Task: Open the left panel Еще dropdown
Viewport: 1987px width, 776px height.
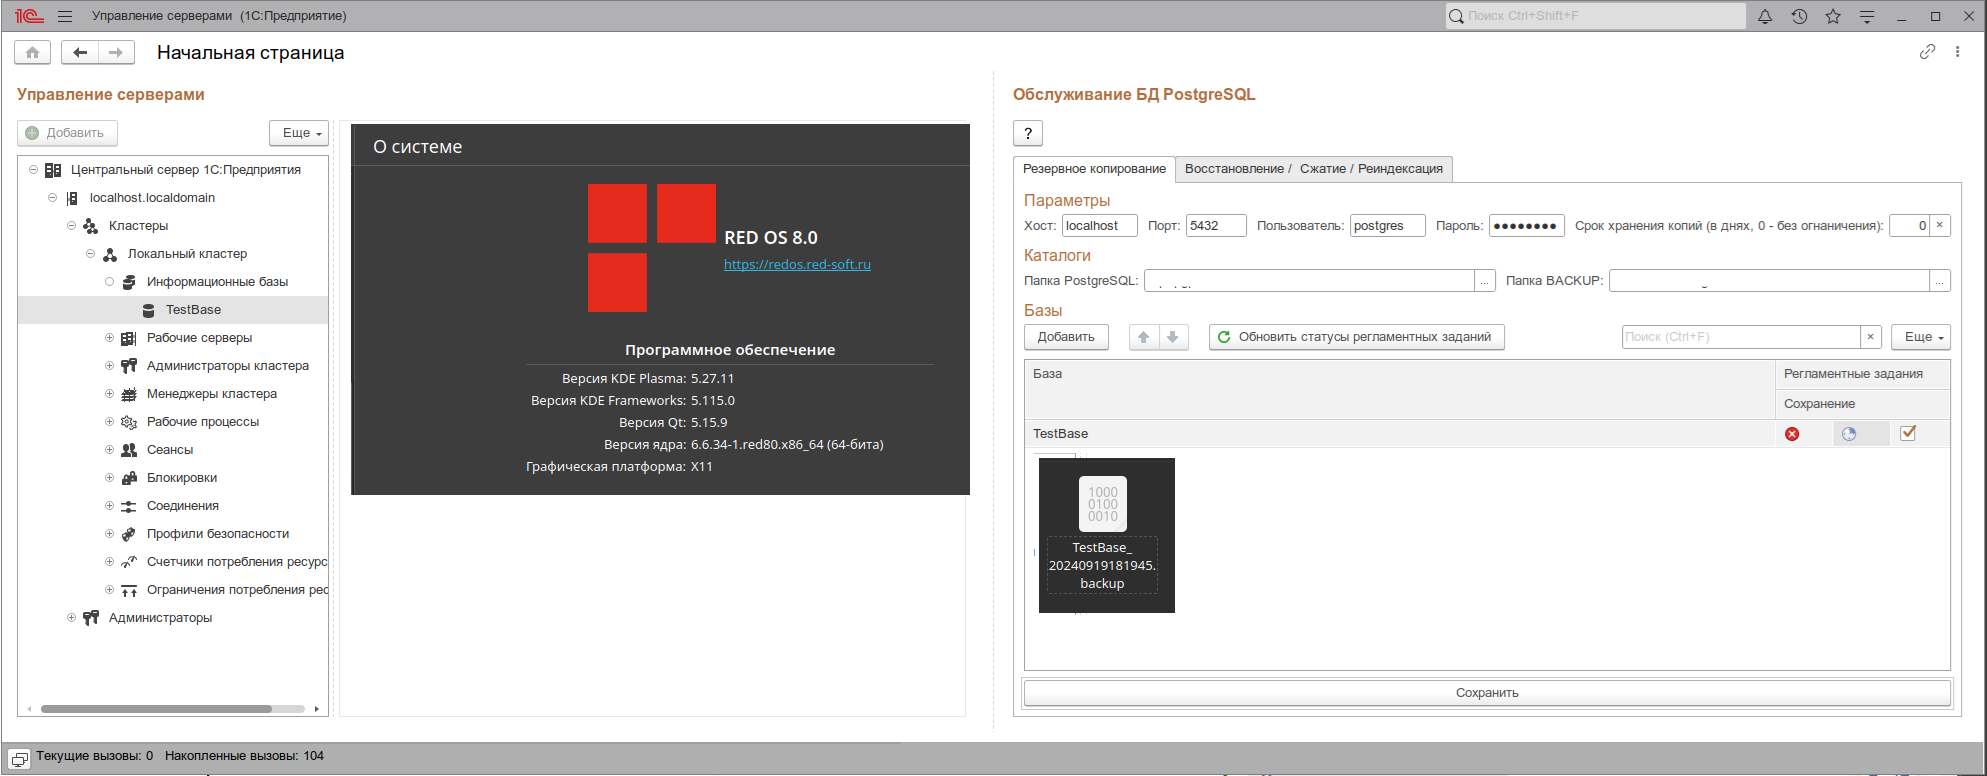Action: coord(299,133)
